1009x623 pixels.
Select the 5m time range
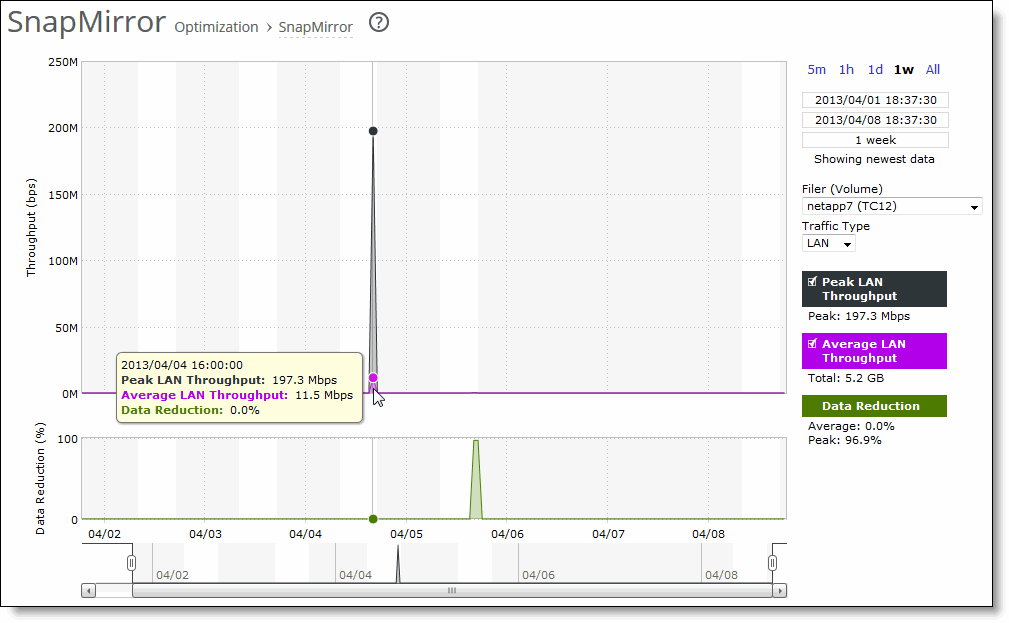click(816, 69)
